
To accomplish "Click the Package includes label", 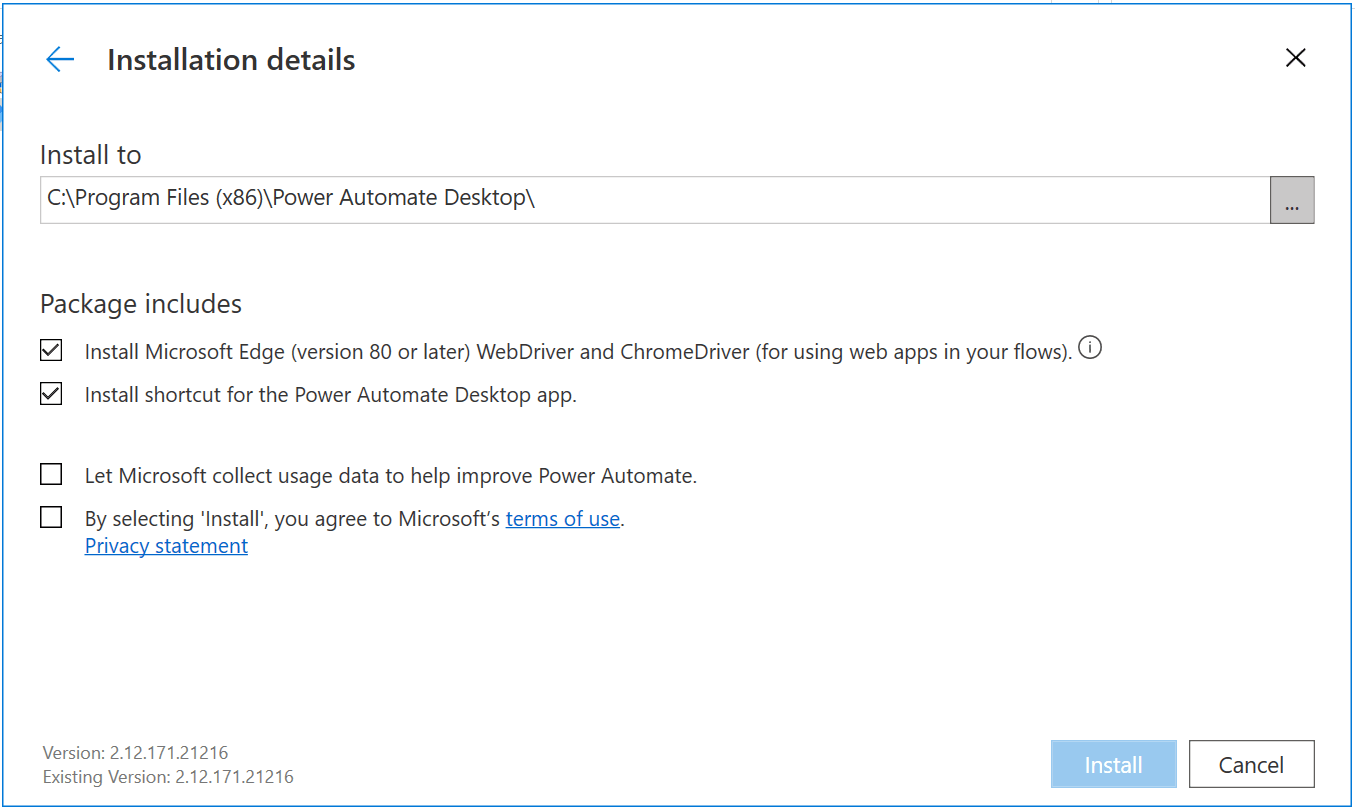I will pos(141,303).
